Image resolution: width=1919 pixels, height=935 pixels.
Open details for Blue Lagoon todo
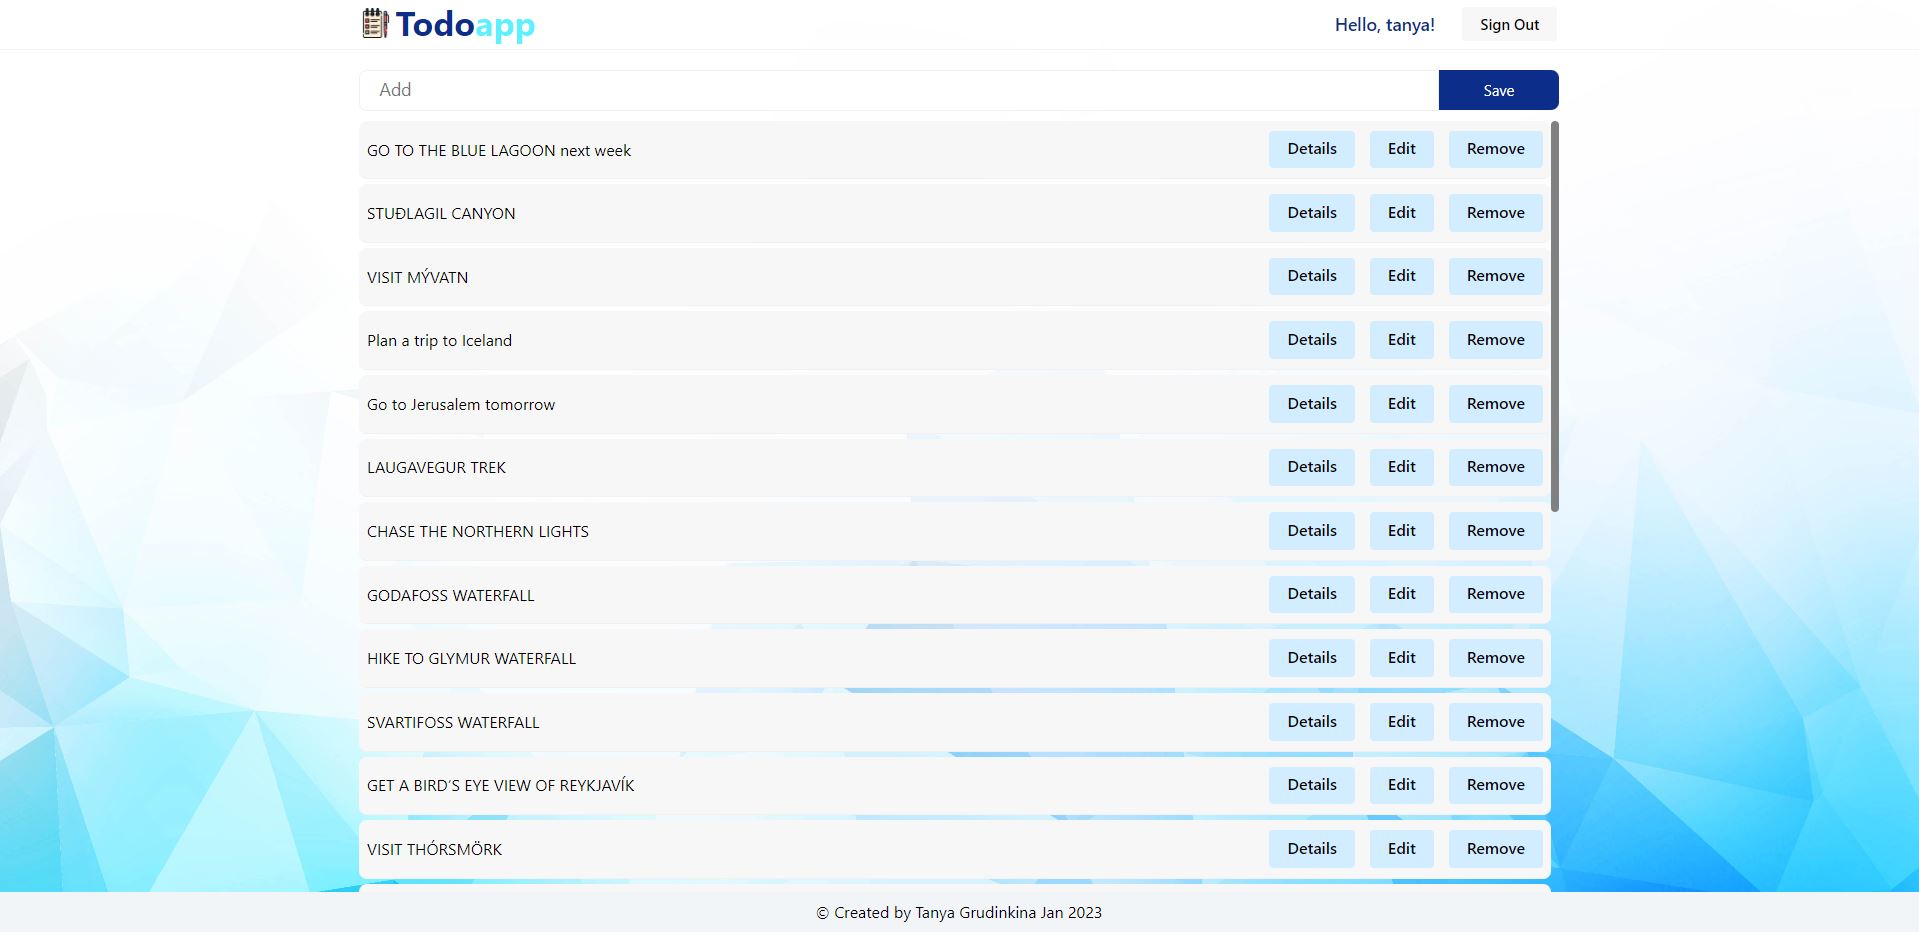tap(1312, 149)
